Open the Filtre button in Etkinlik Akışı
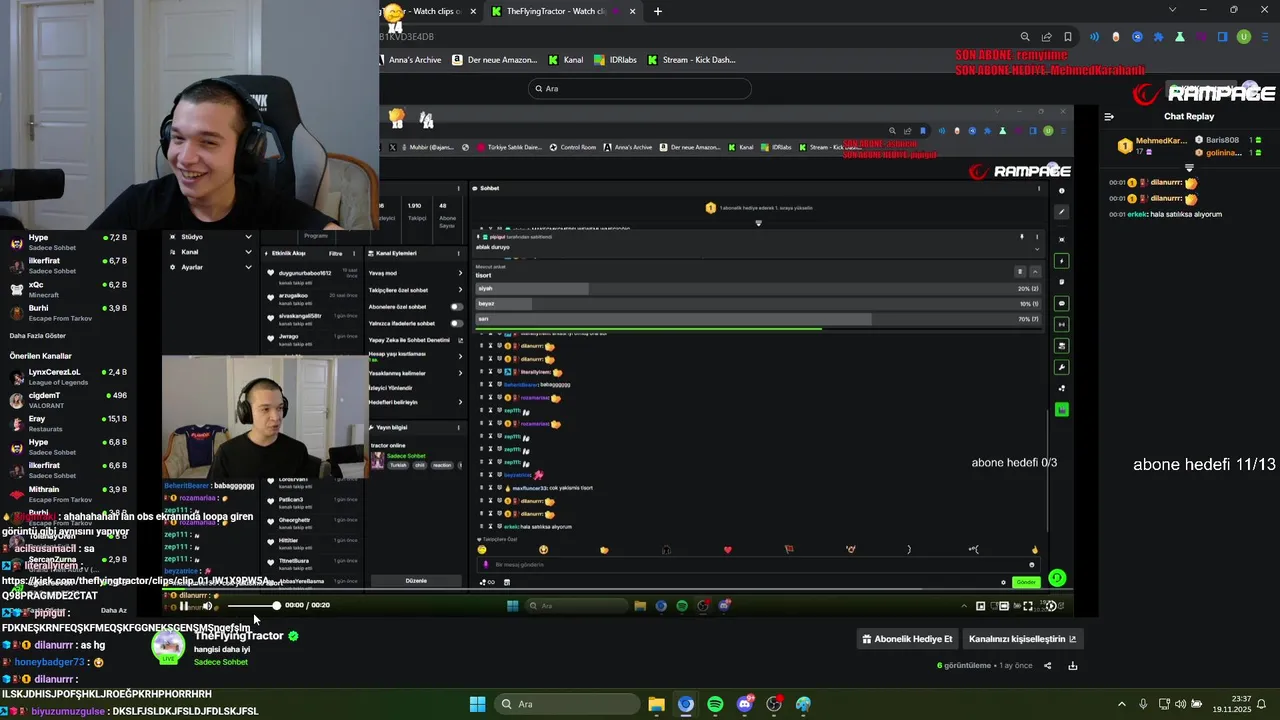Screen dimensions: 1280x720 pyautogui.click(x=336, y=253)
